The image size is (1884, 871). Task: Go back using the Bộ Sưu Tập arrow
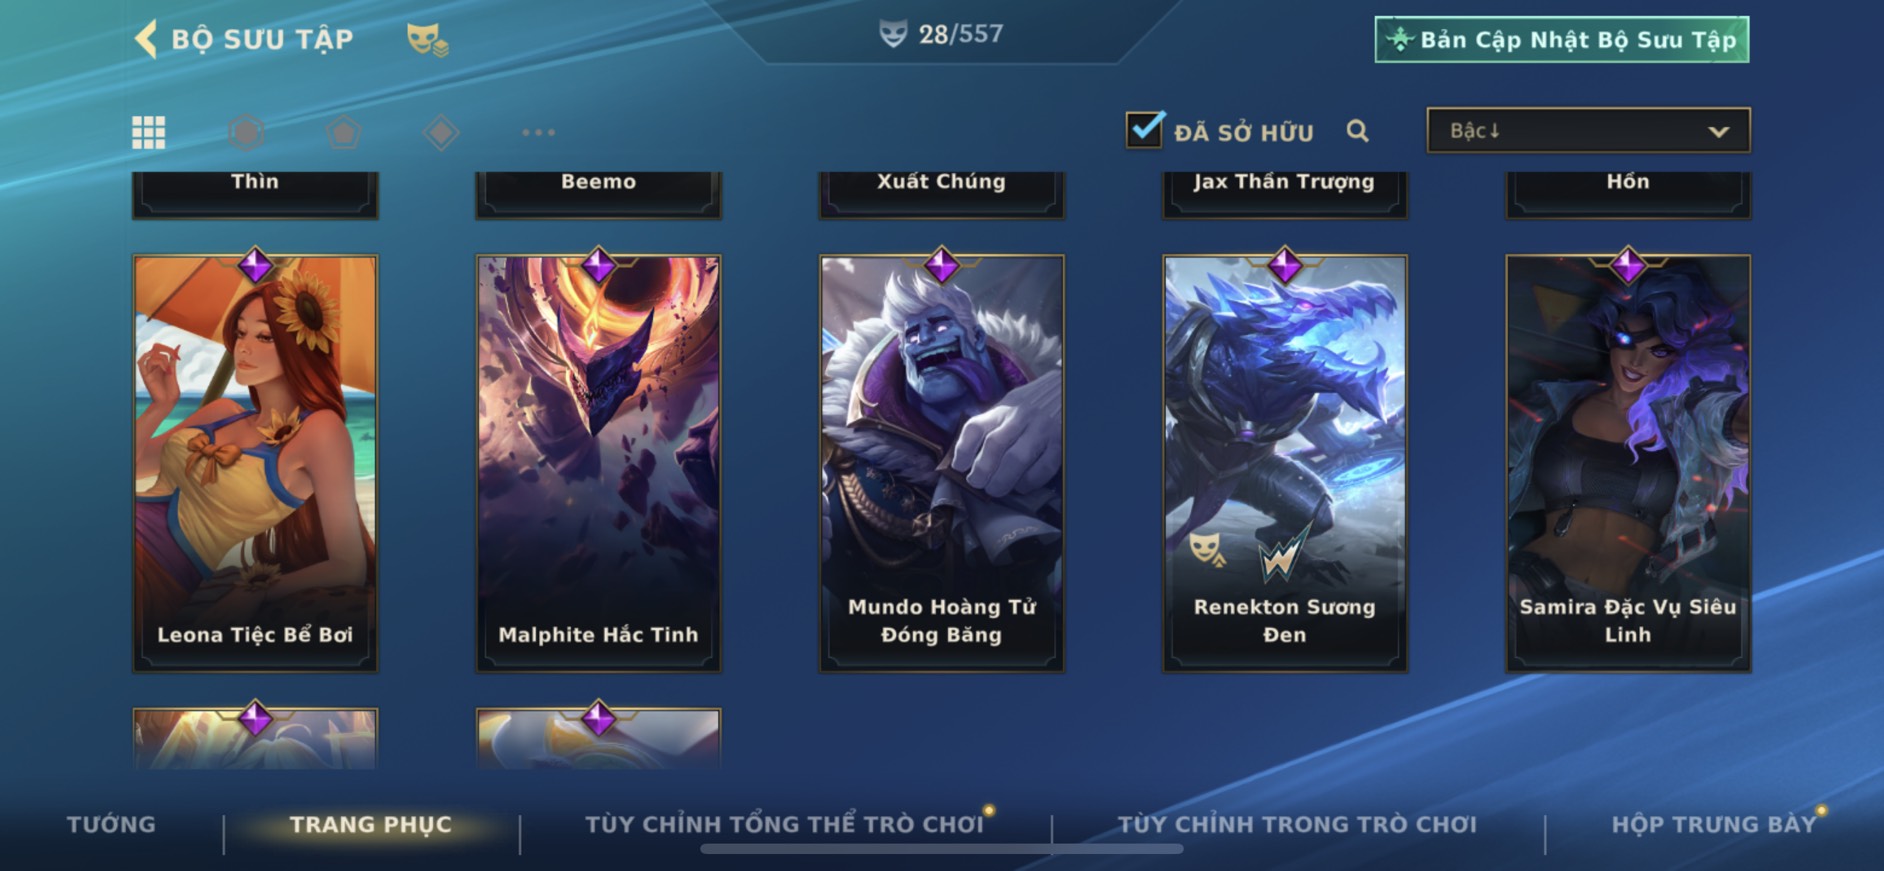coord(146,39)
